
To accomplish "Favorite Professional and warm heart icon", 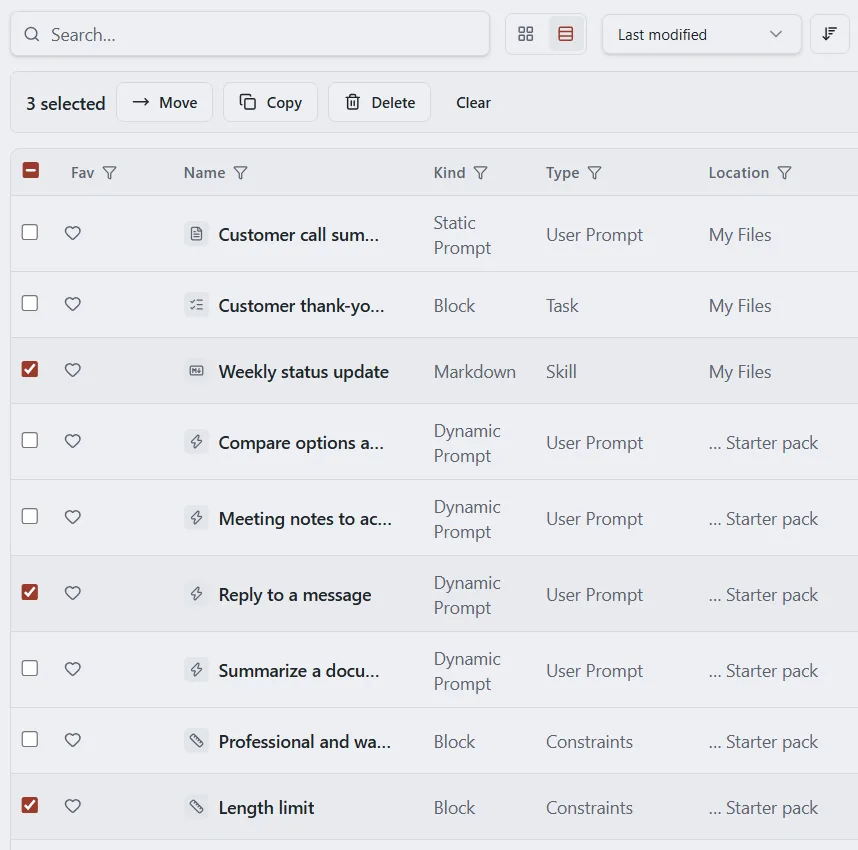I will pyautogui.click(x=73, y=741).
